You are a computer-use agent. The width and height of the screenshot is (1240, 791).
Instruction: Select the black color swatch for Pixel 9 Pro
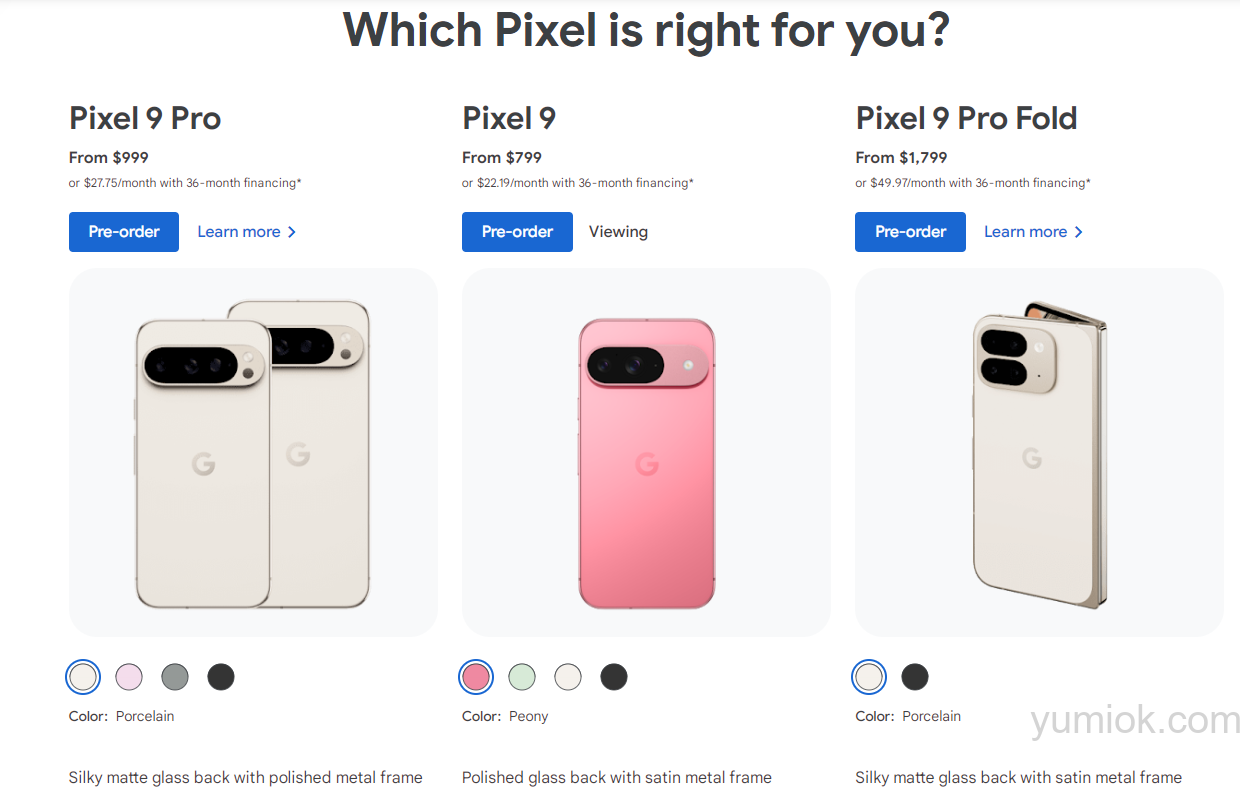pos(221,676)
